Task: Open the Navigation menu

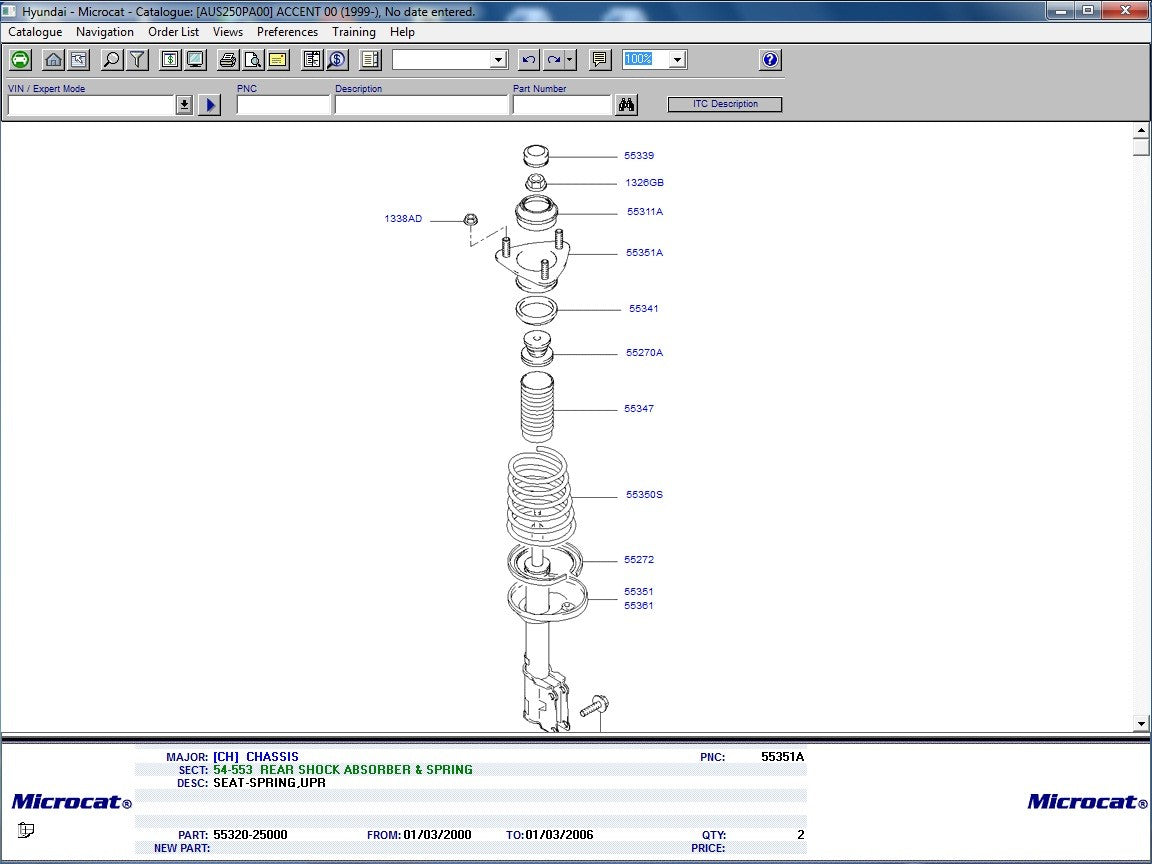Action: [x=105, y=32]
